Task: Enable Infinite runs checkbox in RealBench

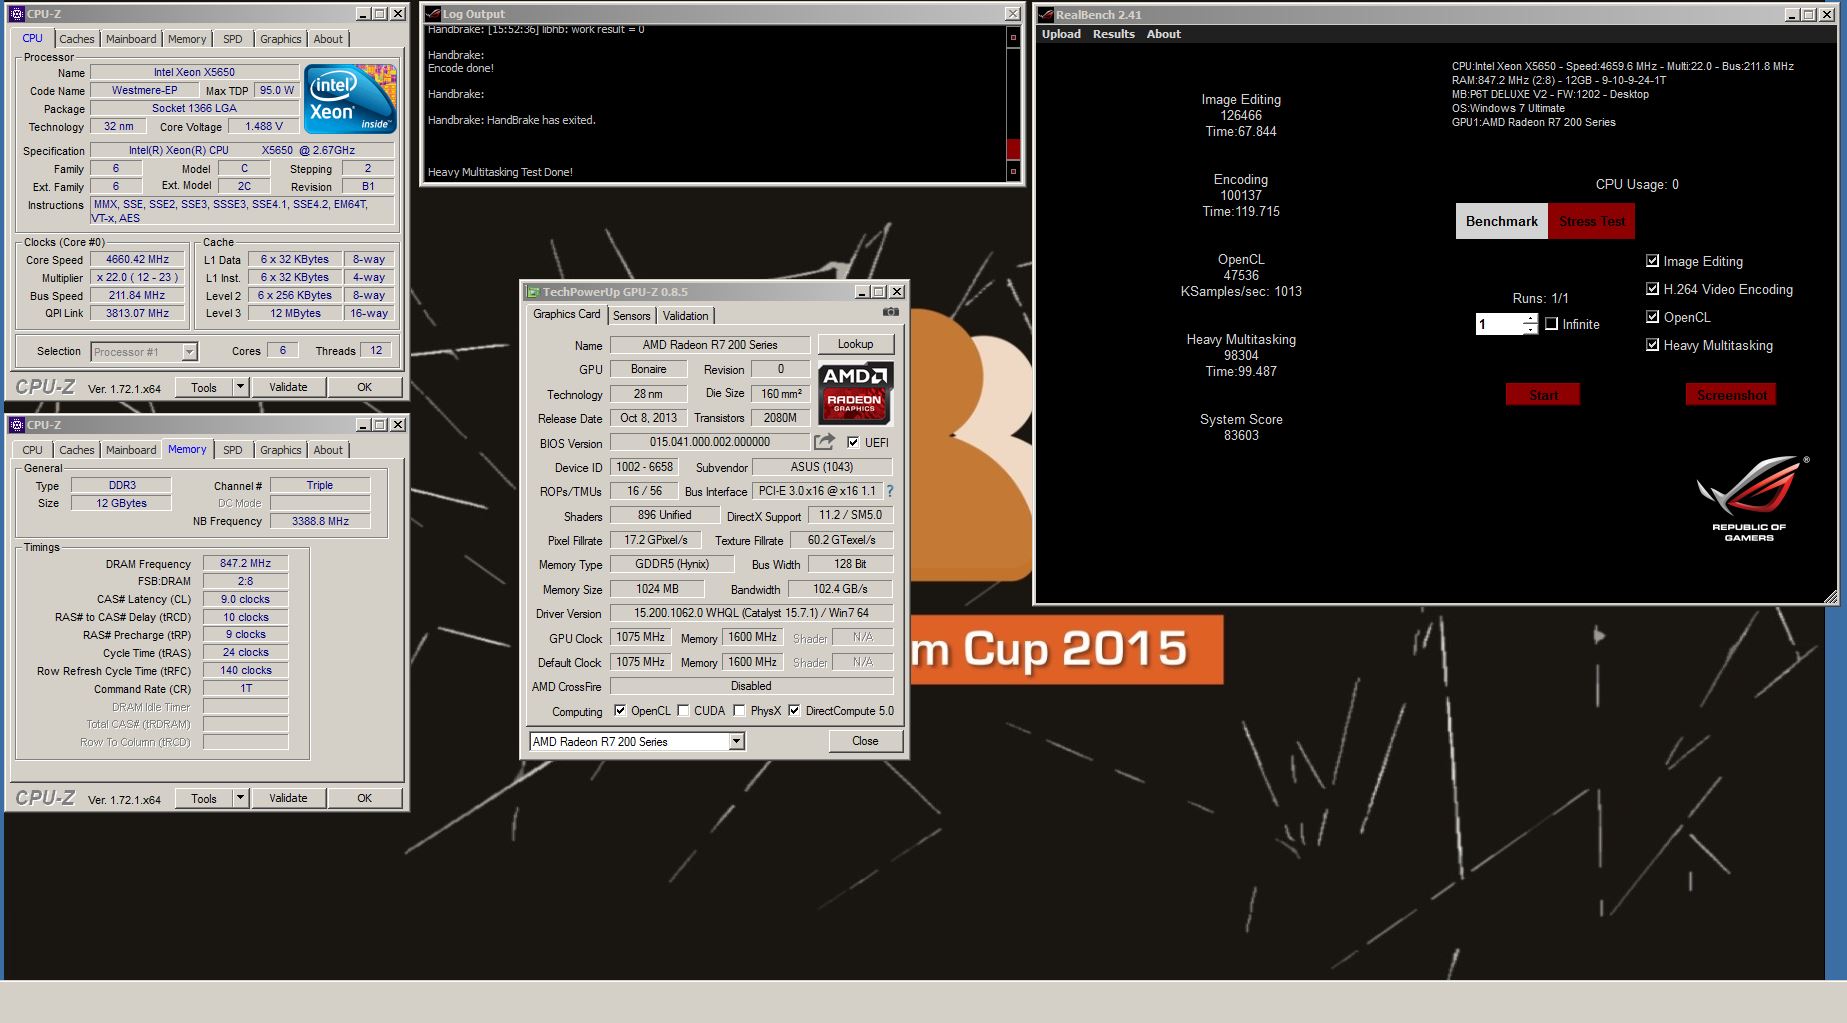Action: pyautogui.click(x=1551, y=324)
